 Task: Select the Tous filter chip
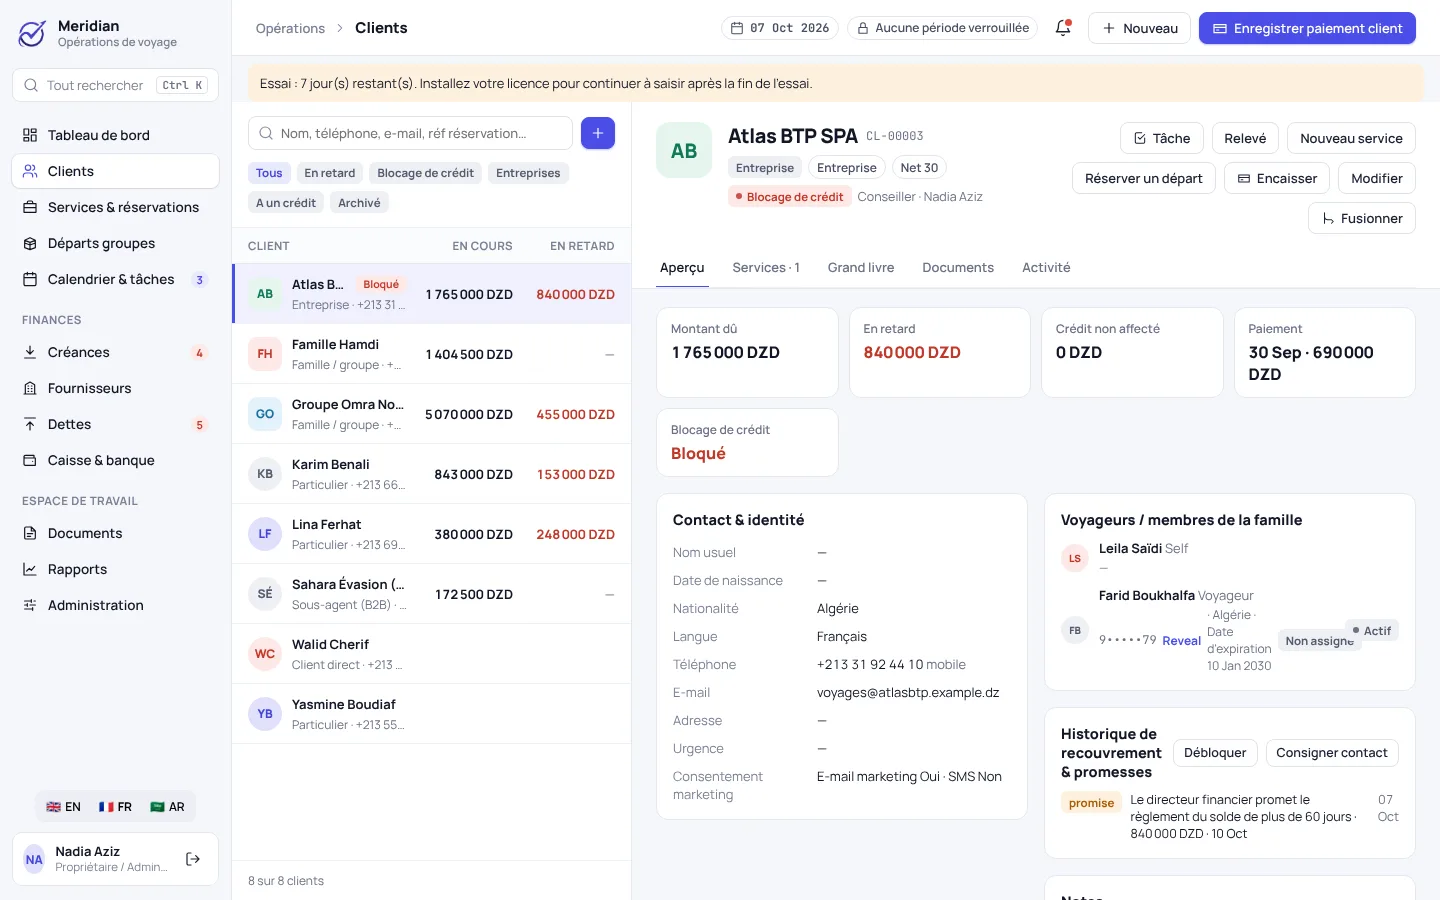tap(269, 173)
